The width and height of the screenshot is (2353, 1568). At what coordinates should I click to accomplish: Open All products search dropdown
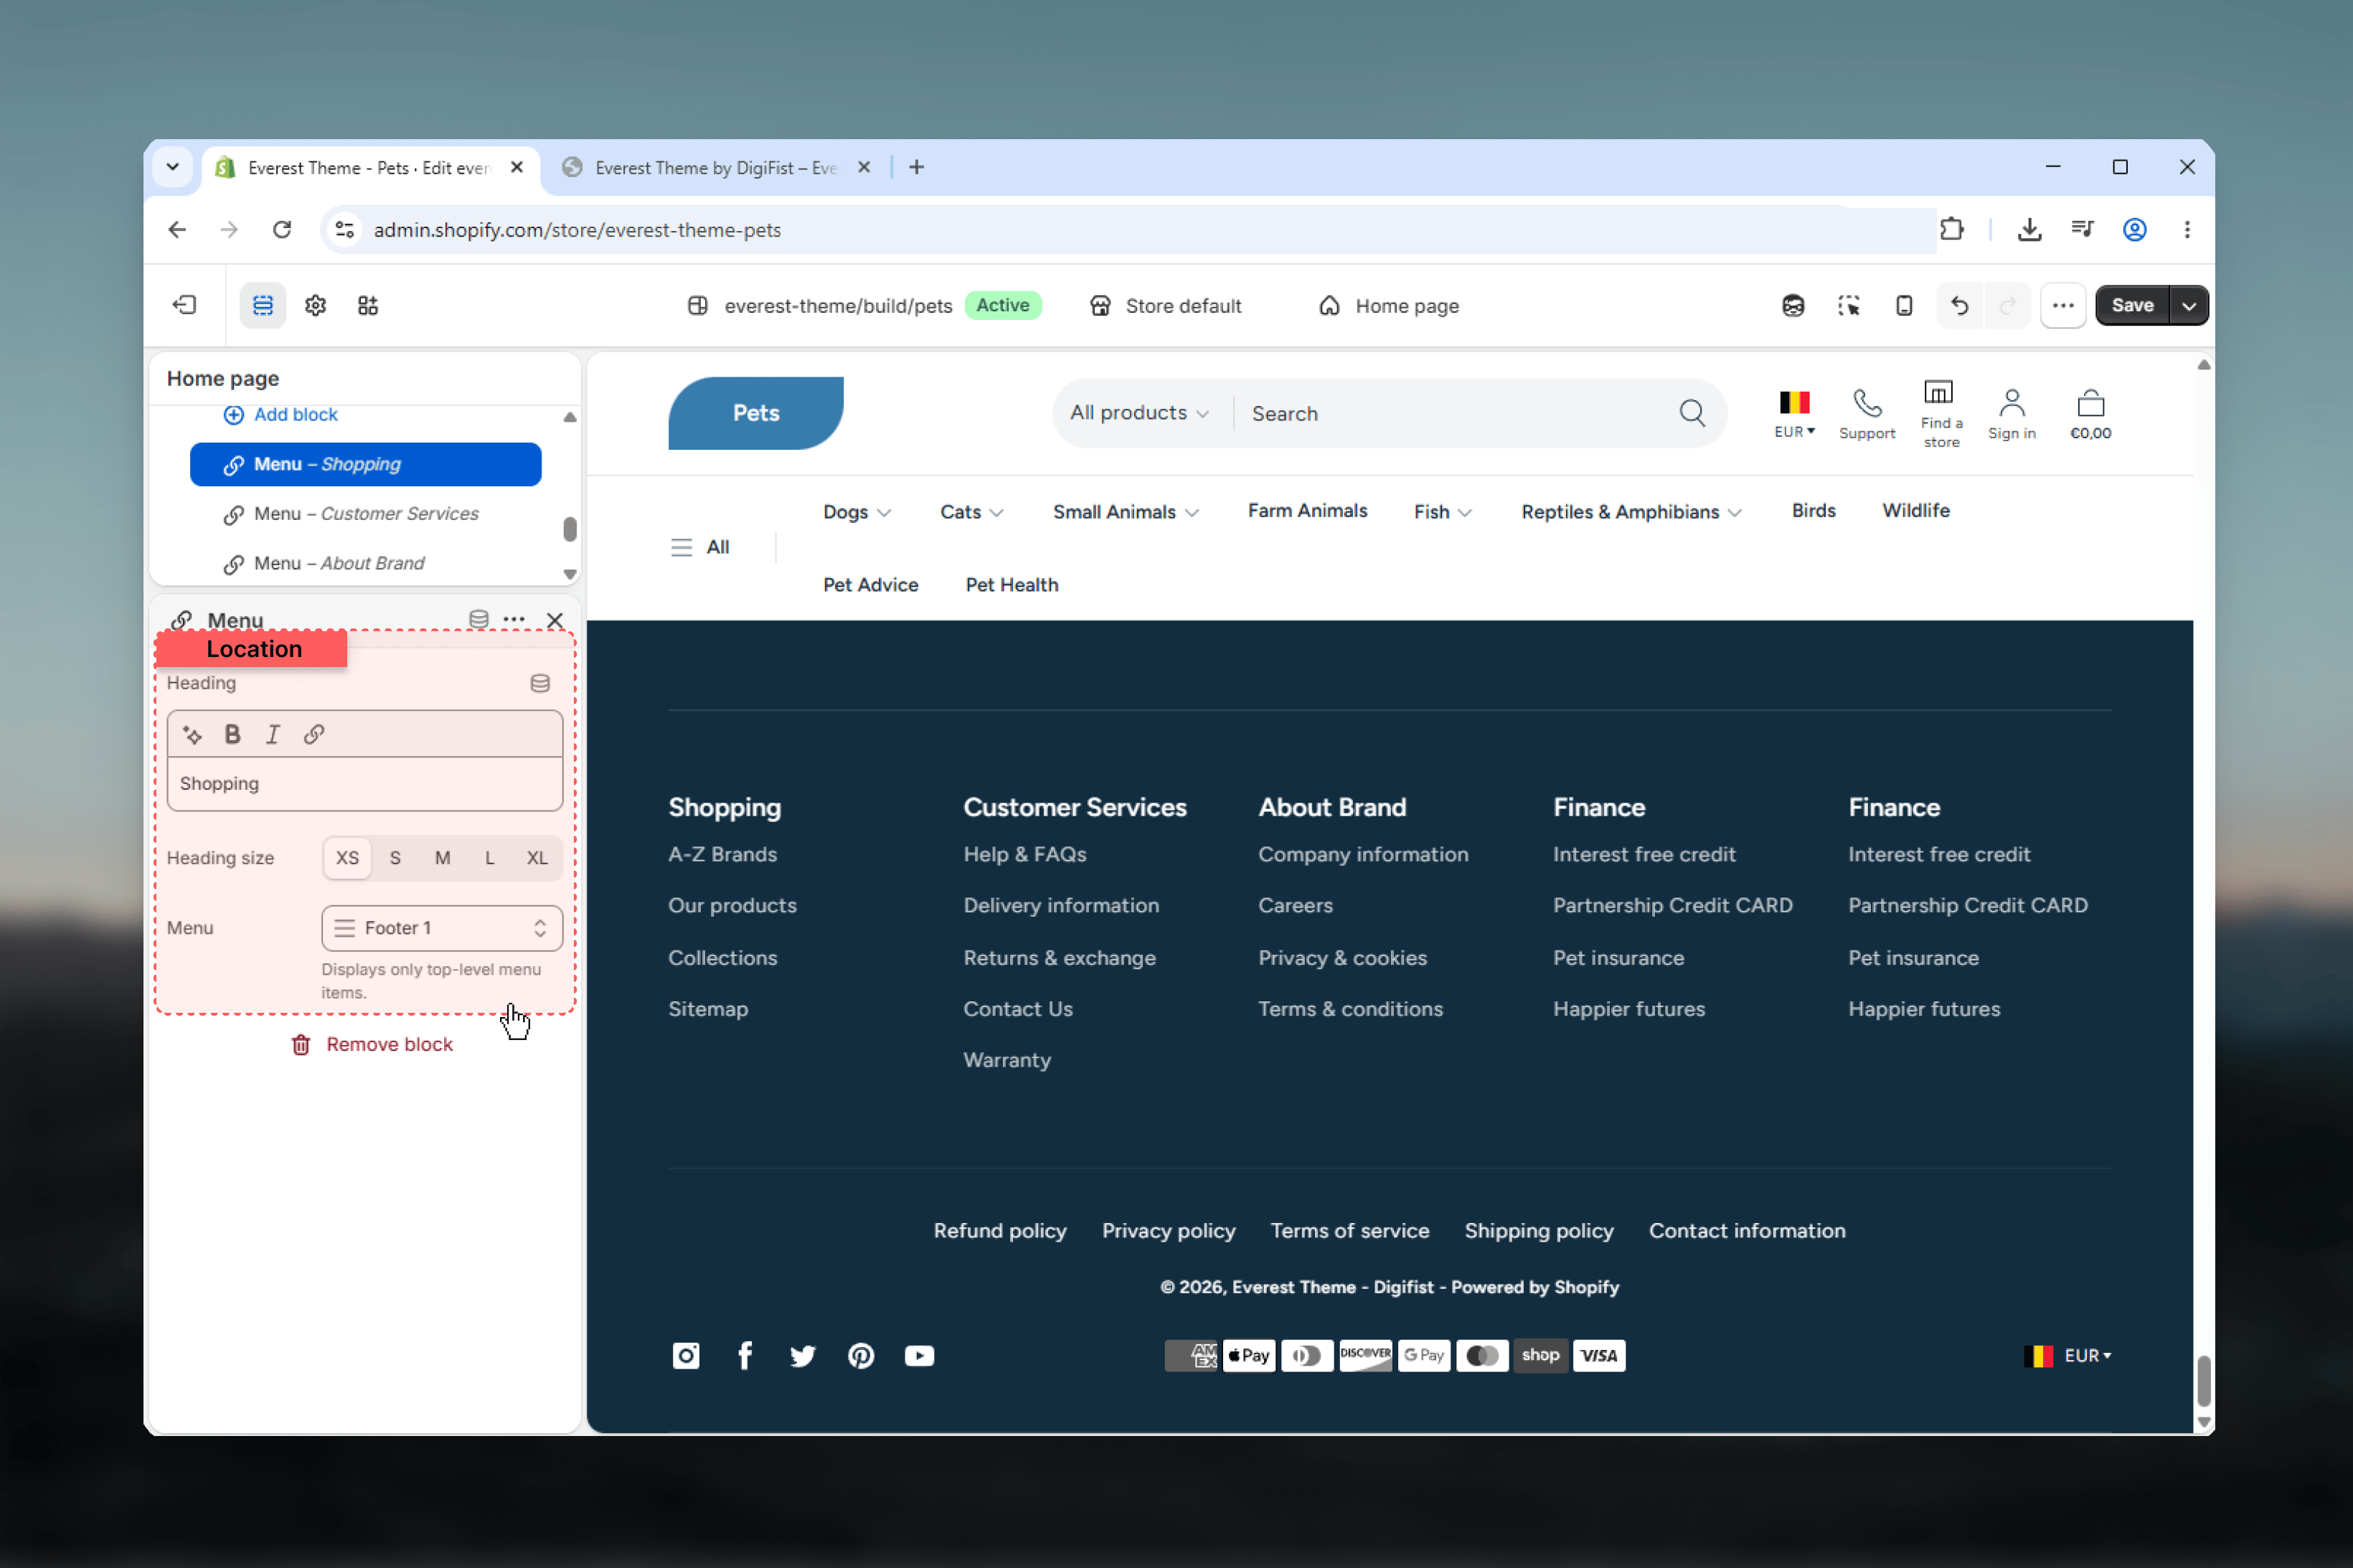[1139, 413]
